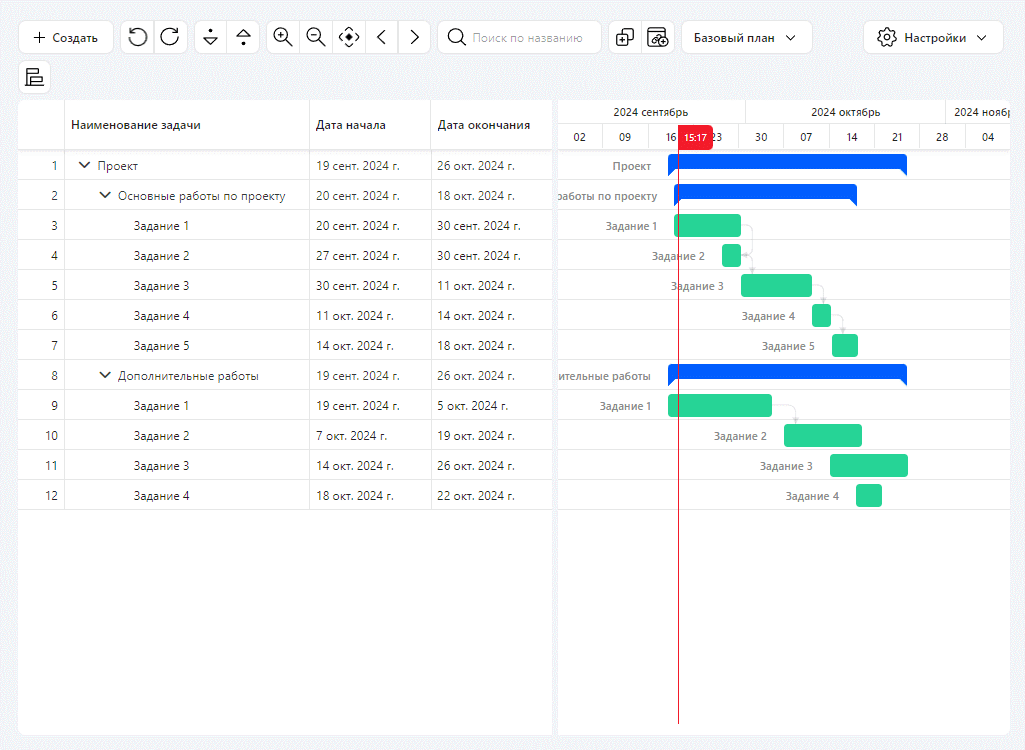Viewport: 1025px width, 750px height.
Task: Click start date 27 сент. 2024 г.
Action: pos(358,256)
